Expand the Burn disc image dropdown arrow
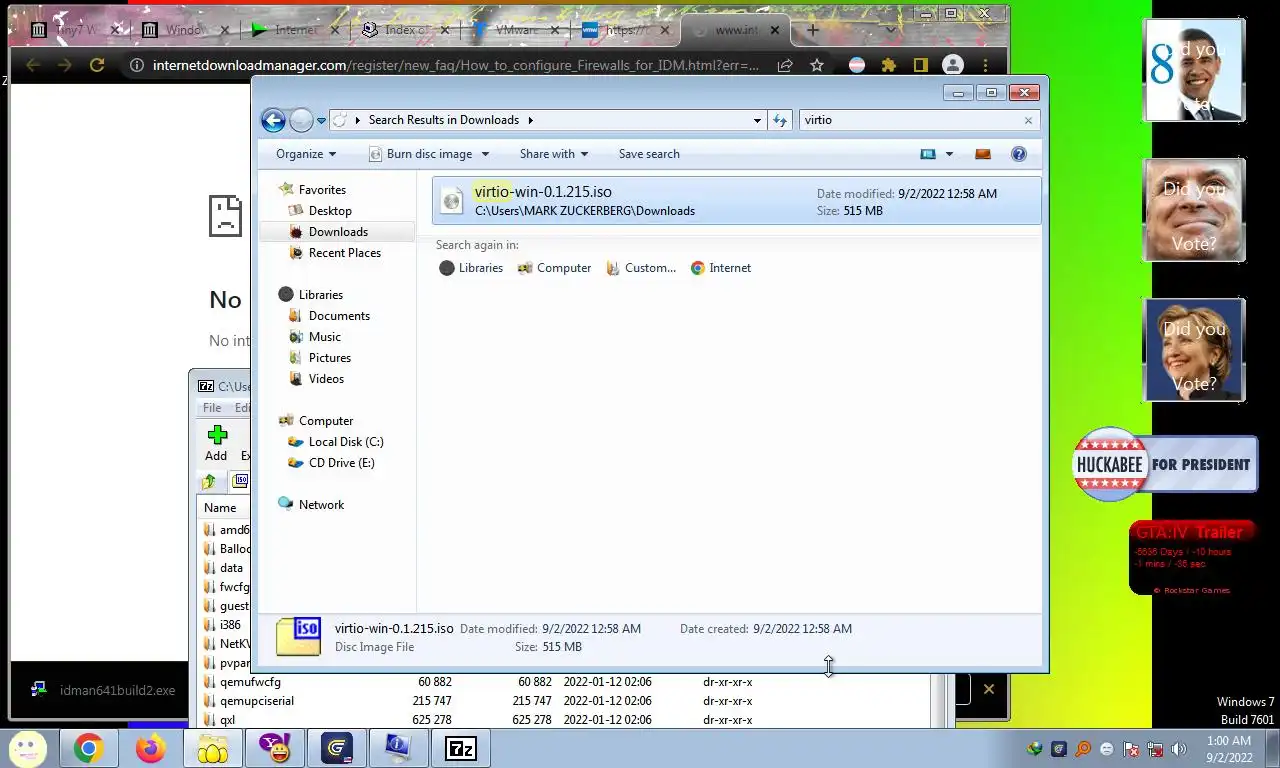Image resolution: width=1280 pixels, height=768 pixels. (485, 154)
